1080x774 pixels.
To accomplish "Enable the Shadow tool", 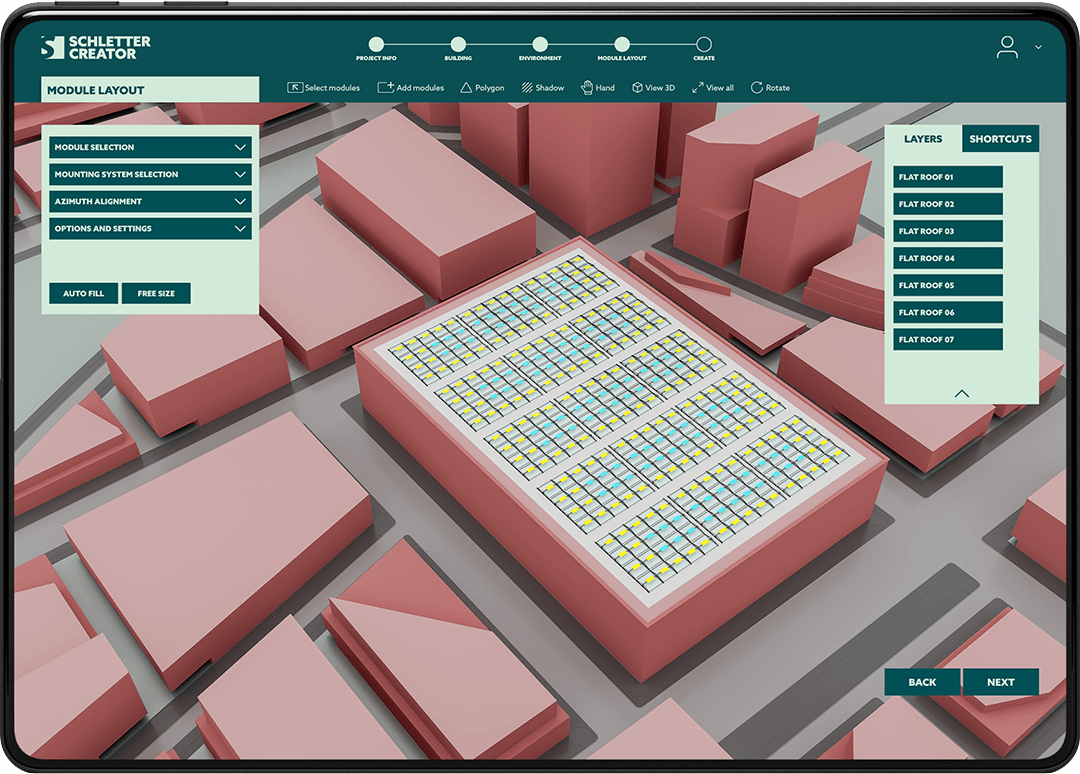I will (x=527, y=88).
